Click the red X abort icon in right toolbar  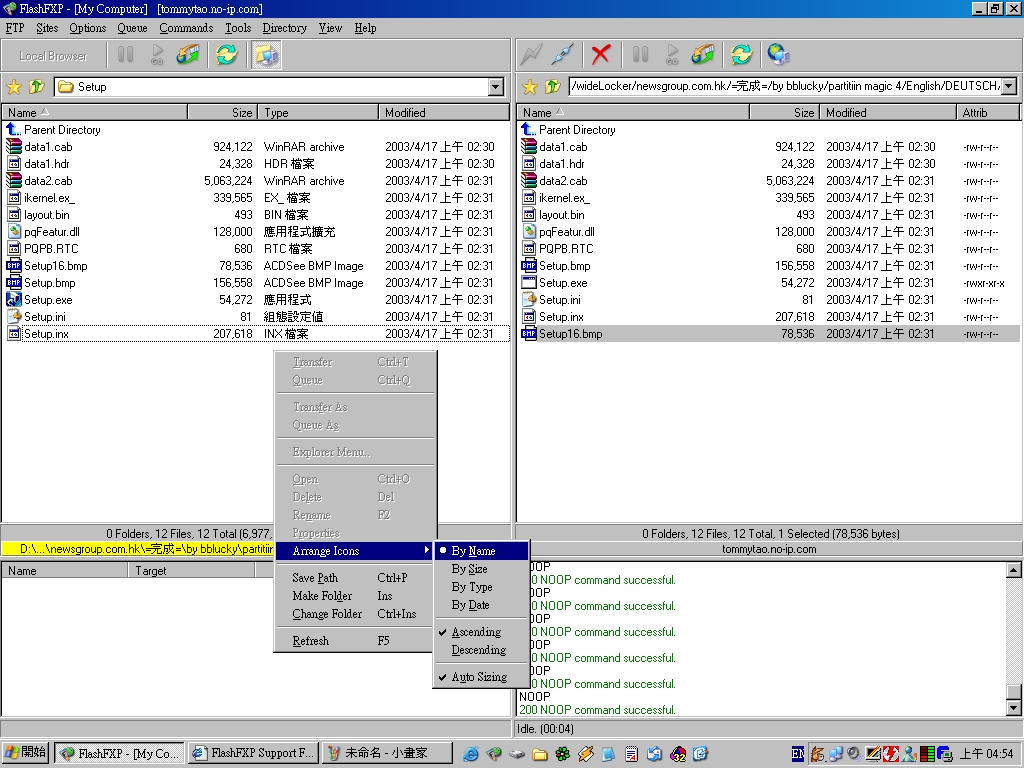click(600, 55)
